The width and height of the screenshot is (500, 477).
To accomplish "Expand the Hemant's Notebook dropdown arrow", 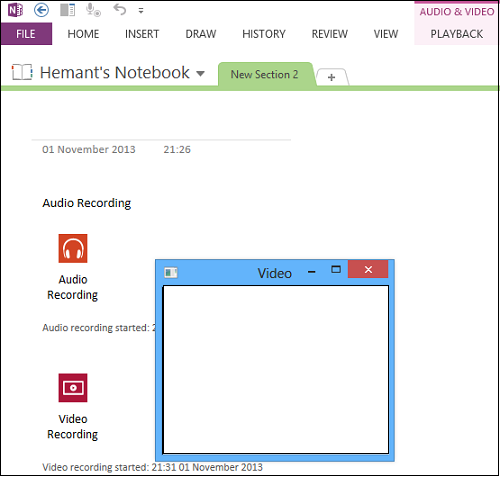I will (x=200, y=73).
